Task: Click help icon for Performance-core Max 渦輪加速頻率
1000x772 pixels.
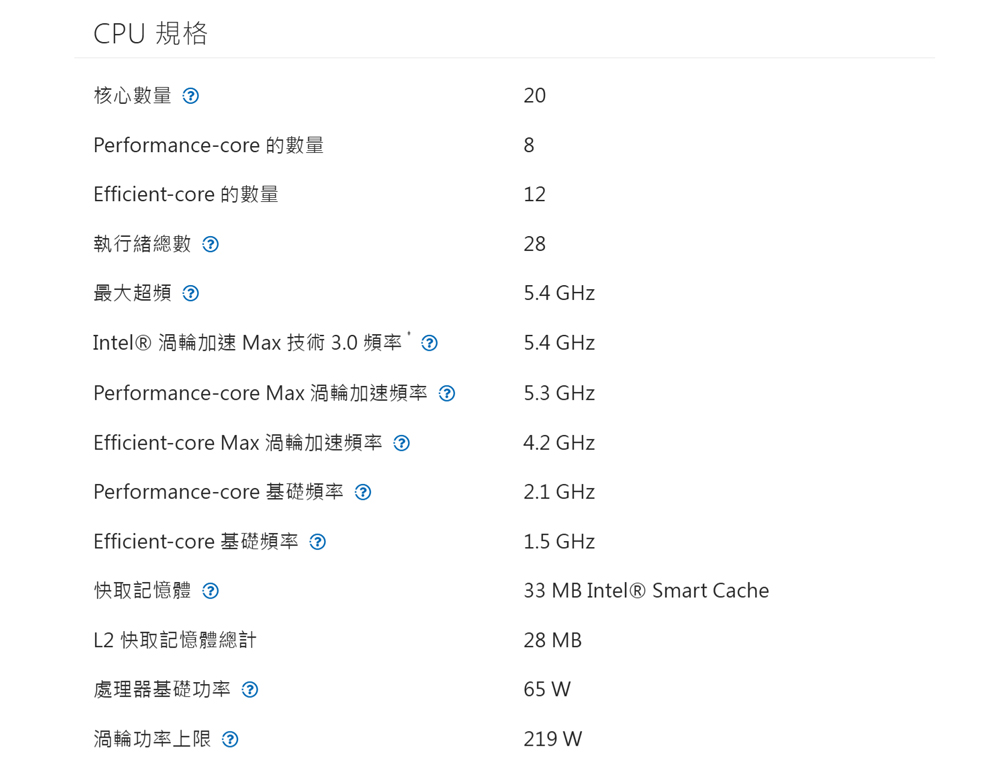Action: click(x=447, y=393)
